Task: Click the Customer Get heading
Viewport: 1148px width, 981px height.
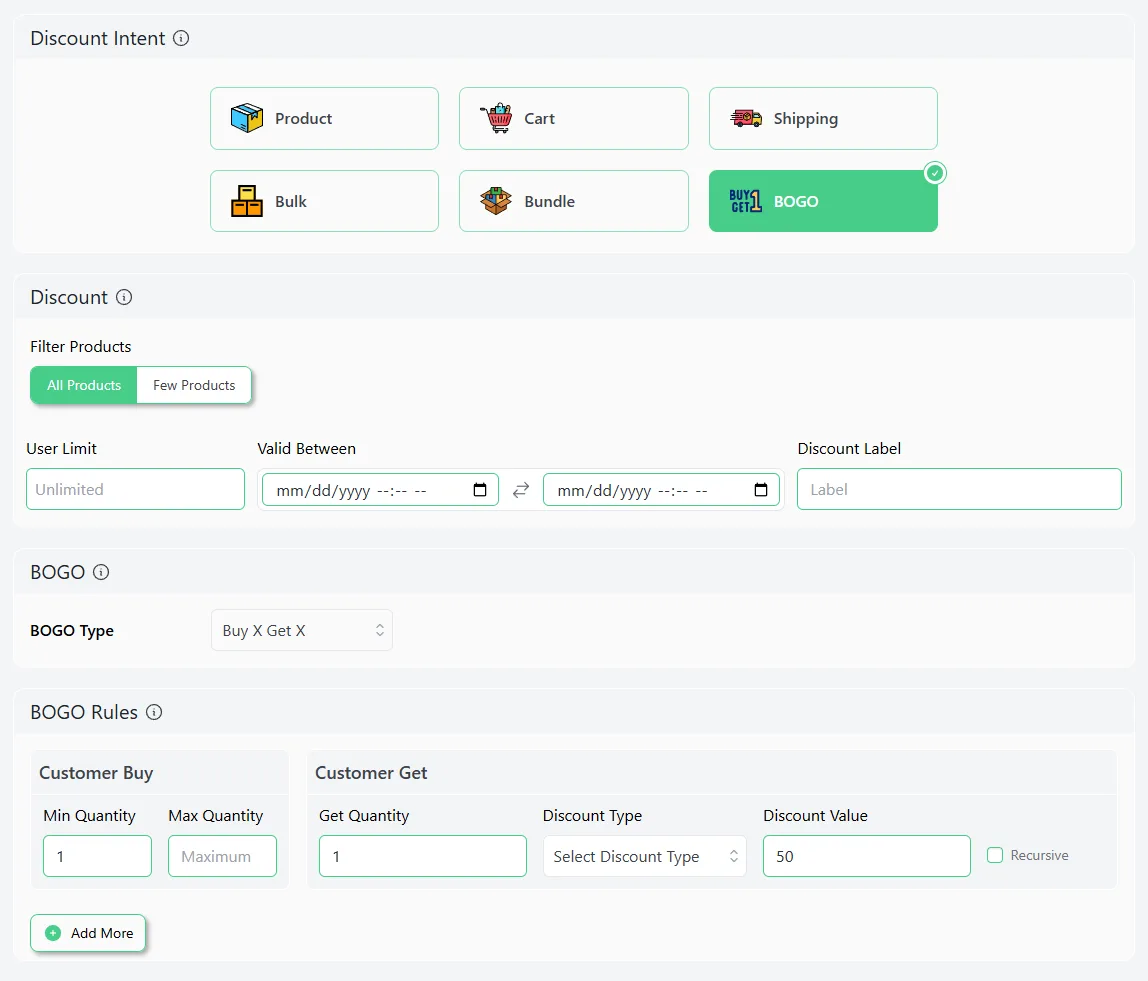Action: click(x=371, y=773)
